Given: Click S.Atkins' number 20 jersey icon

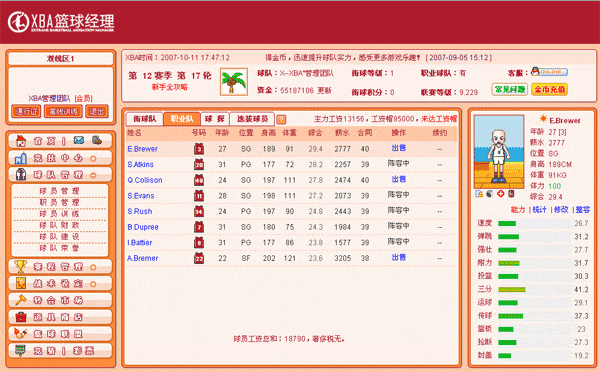Looking at the screenshot, I should coord(199,164).
